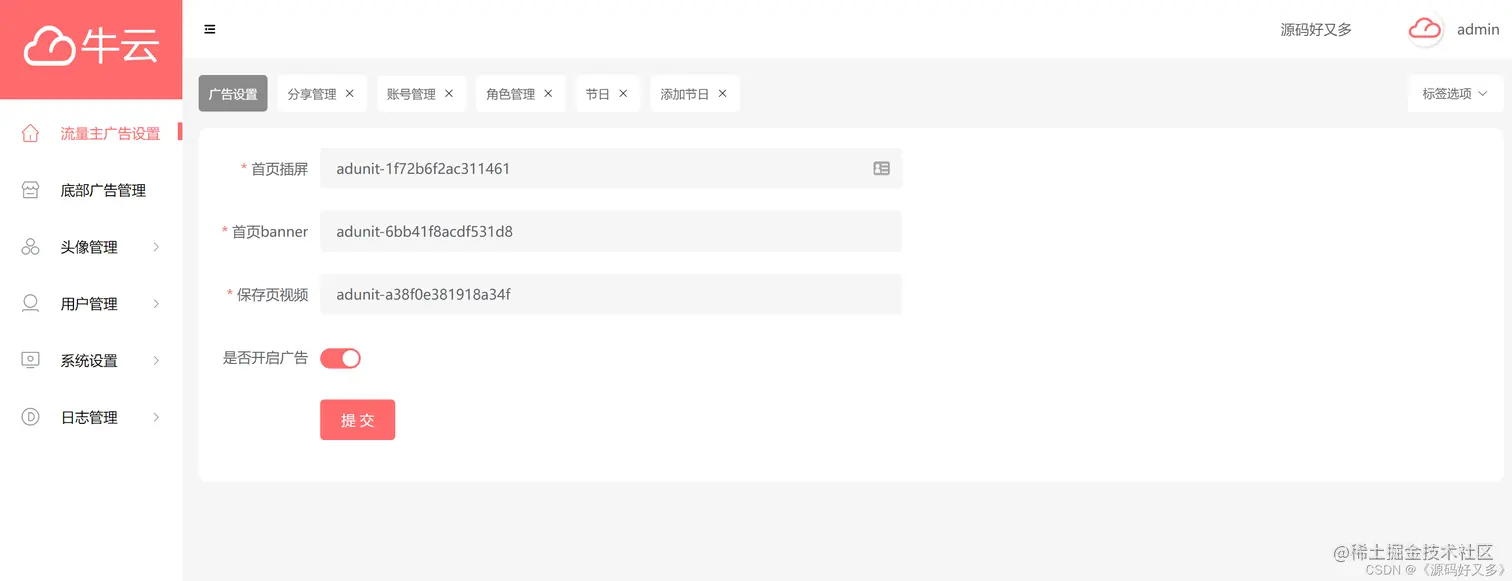The image size is (1512, 581).
Task: Open 头像管理 menu item
Action: pos(91,247)
